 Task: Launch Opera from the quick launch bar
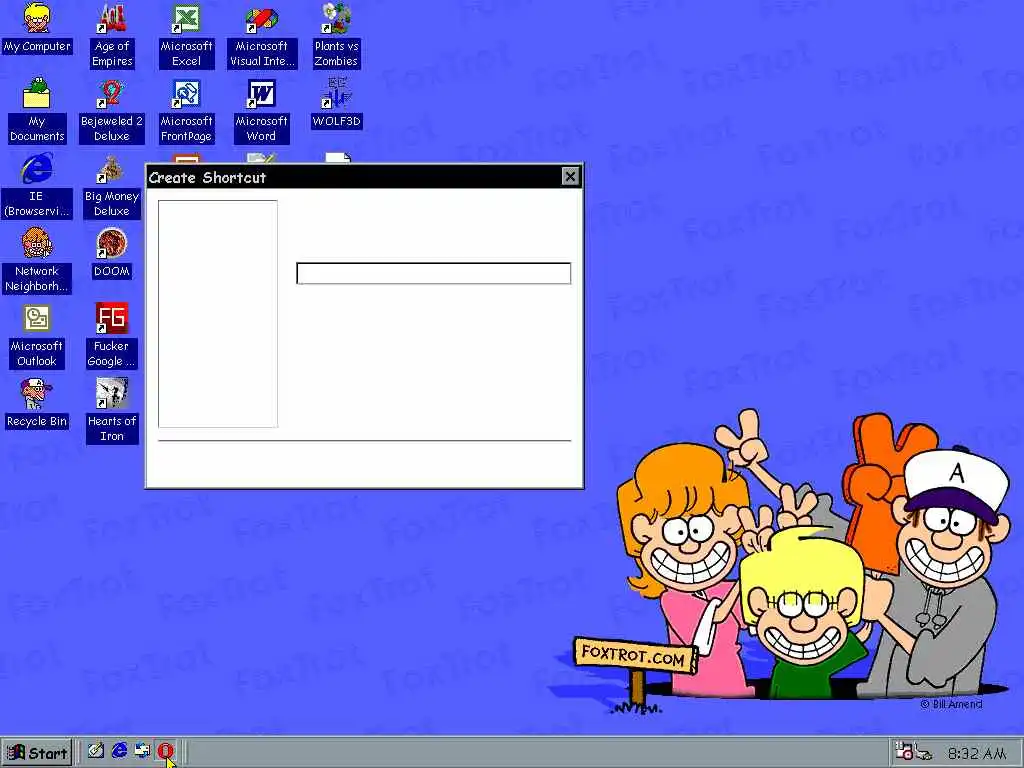point(165,752)
